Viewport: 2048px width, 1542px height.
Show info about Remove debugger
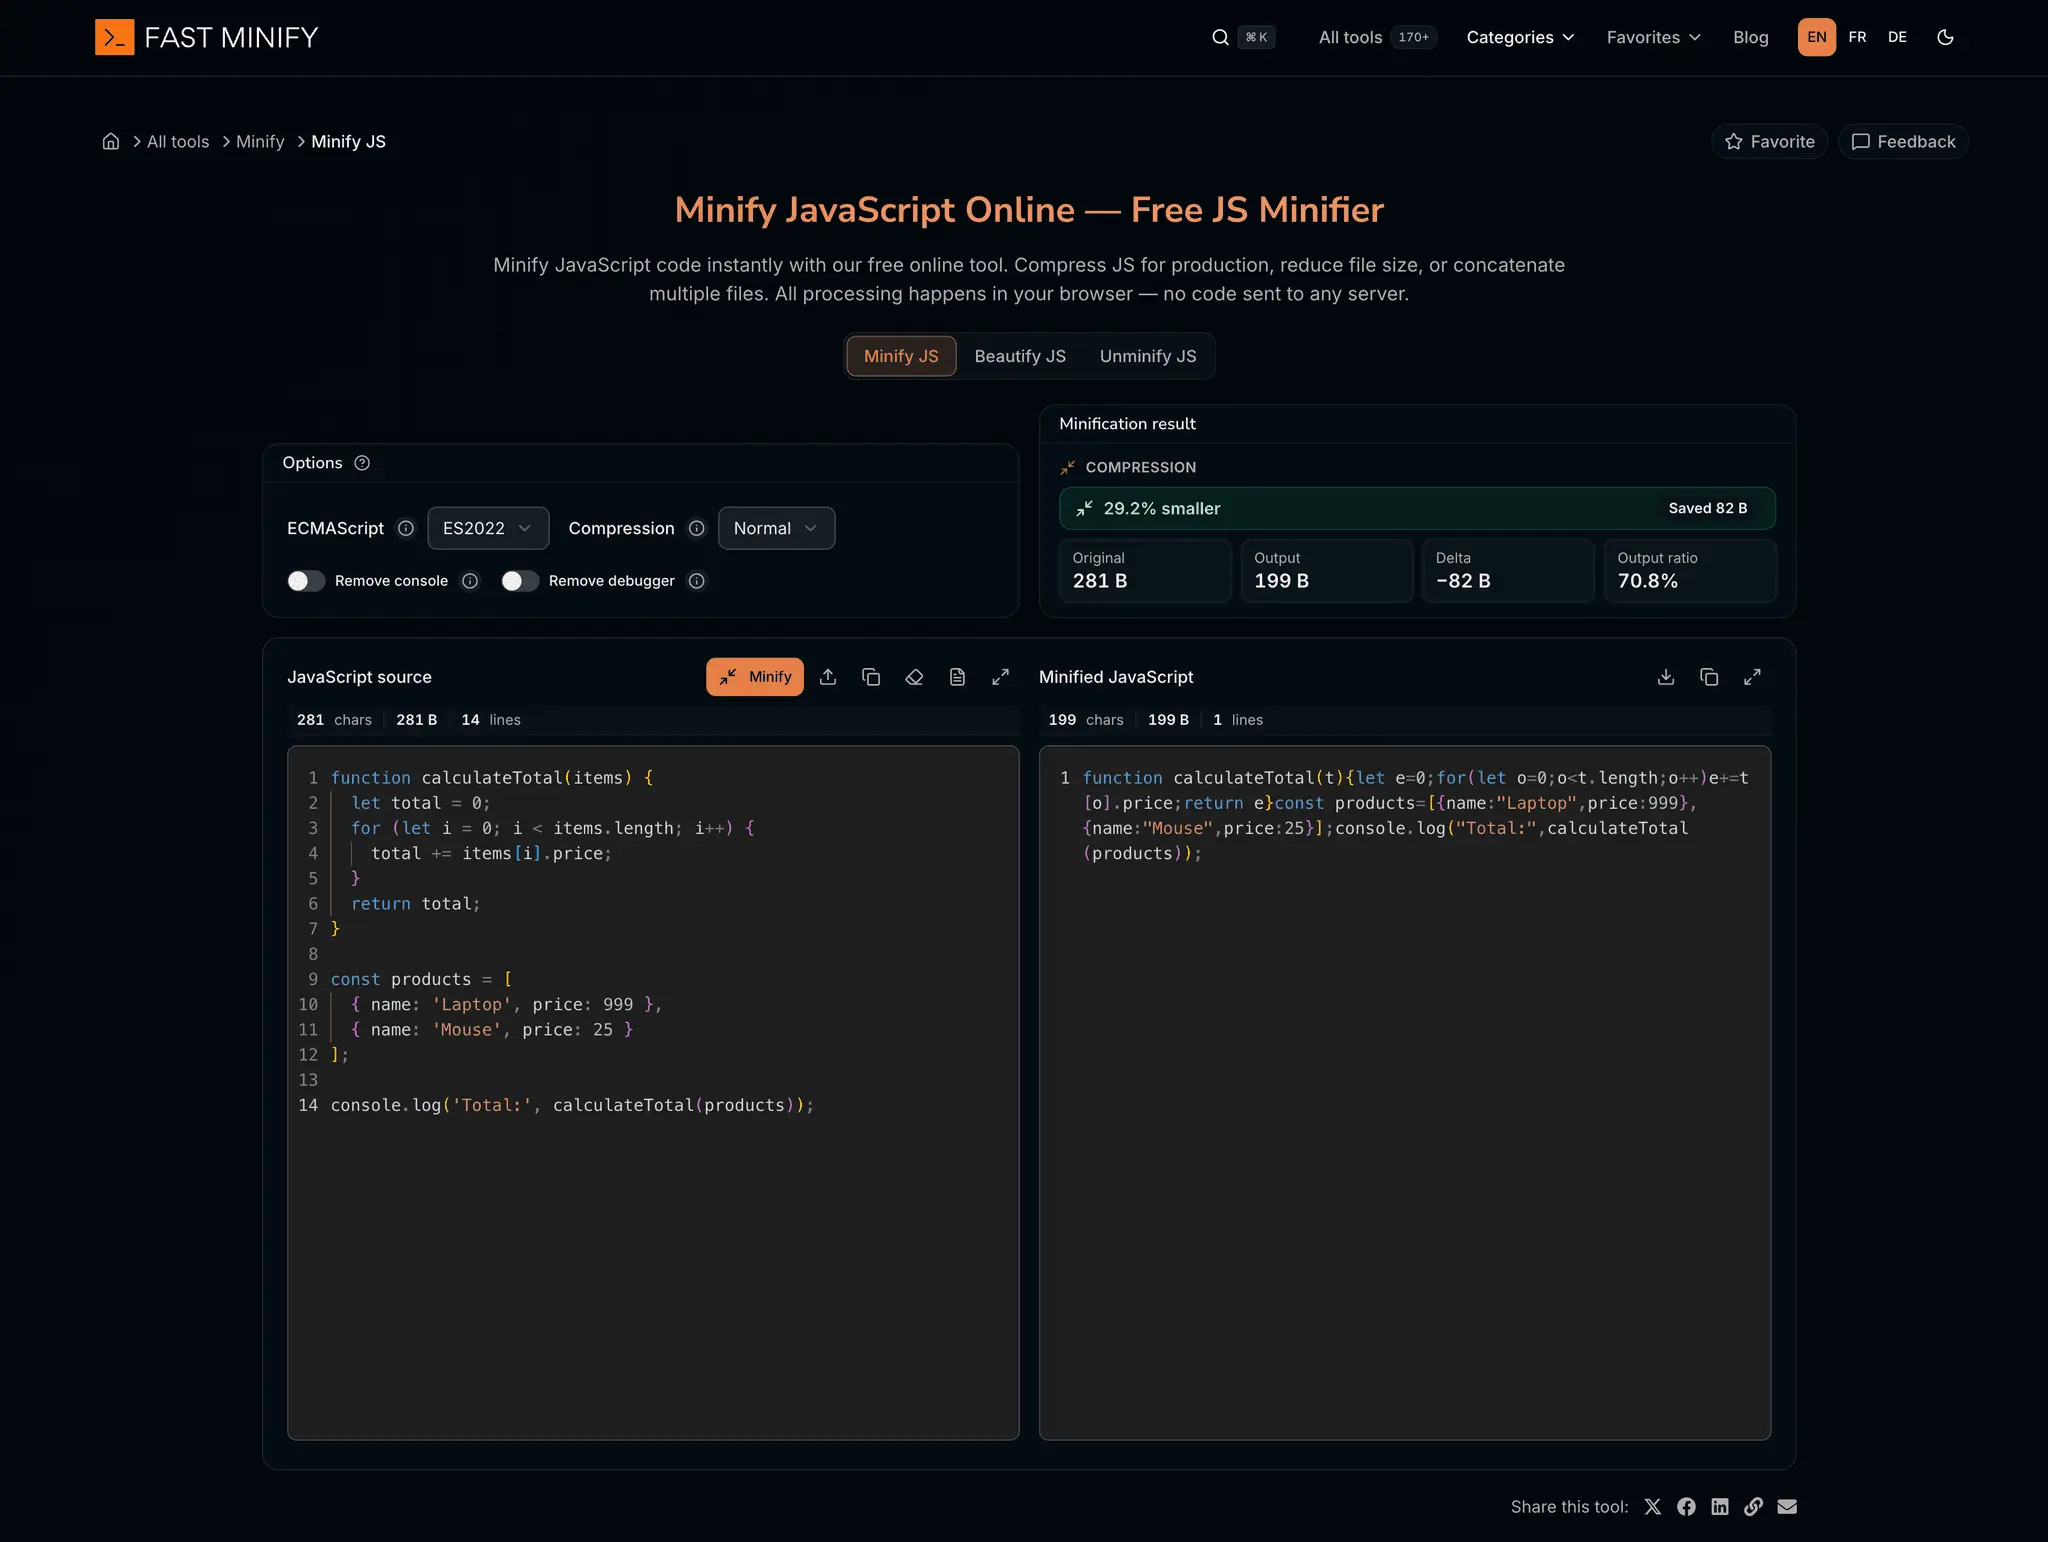697,581
